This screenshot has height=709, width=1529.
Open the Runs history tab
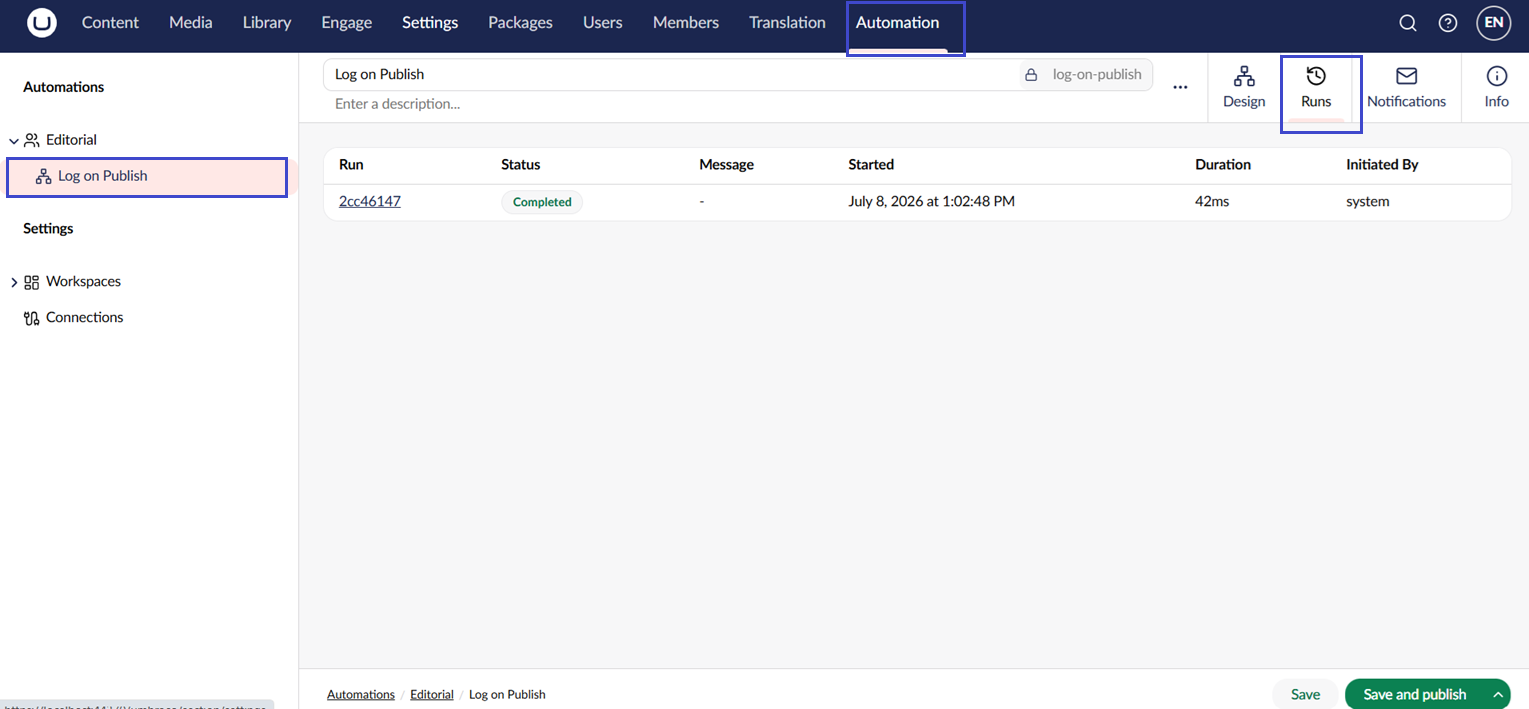coord(1316,88)
